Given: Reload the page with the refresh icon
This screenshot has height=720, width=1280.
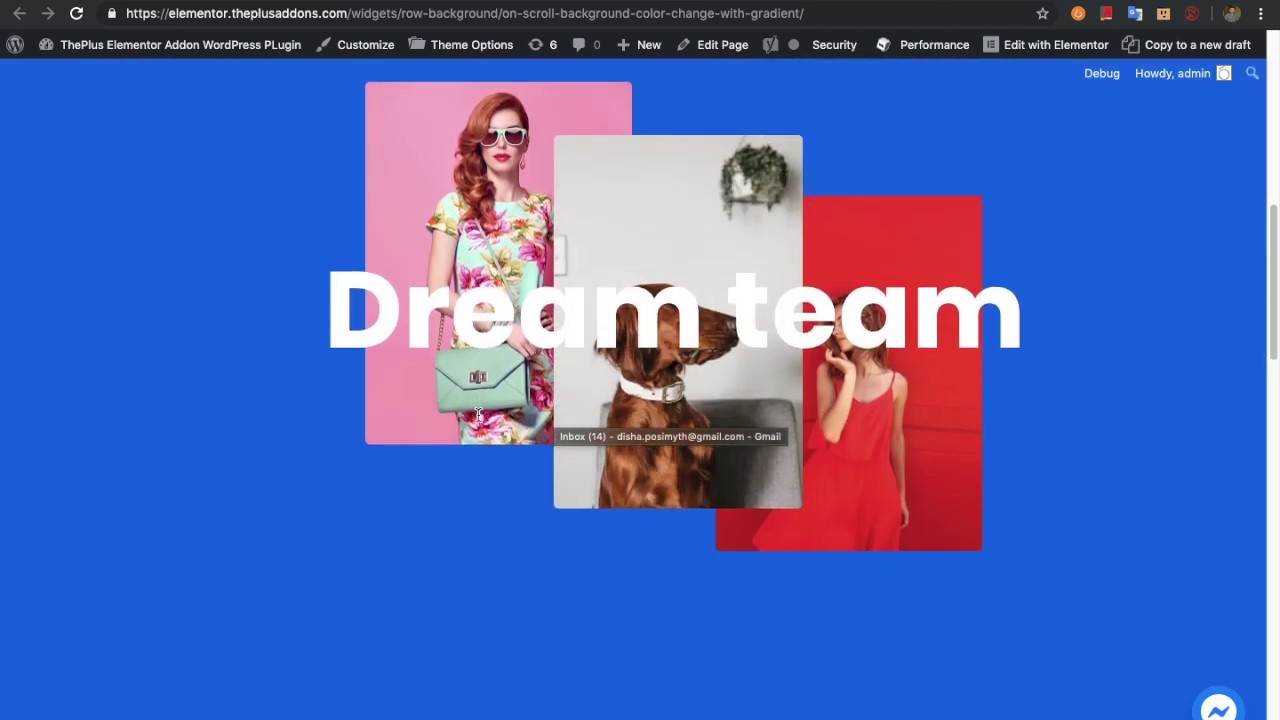Looking at the screenshot, I should (76, 14).
